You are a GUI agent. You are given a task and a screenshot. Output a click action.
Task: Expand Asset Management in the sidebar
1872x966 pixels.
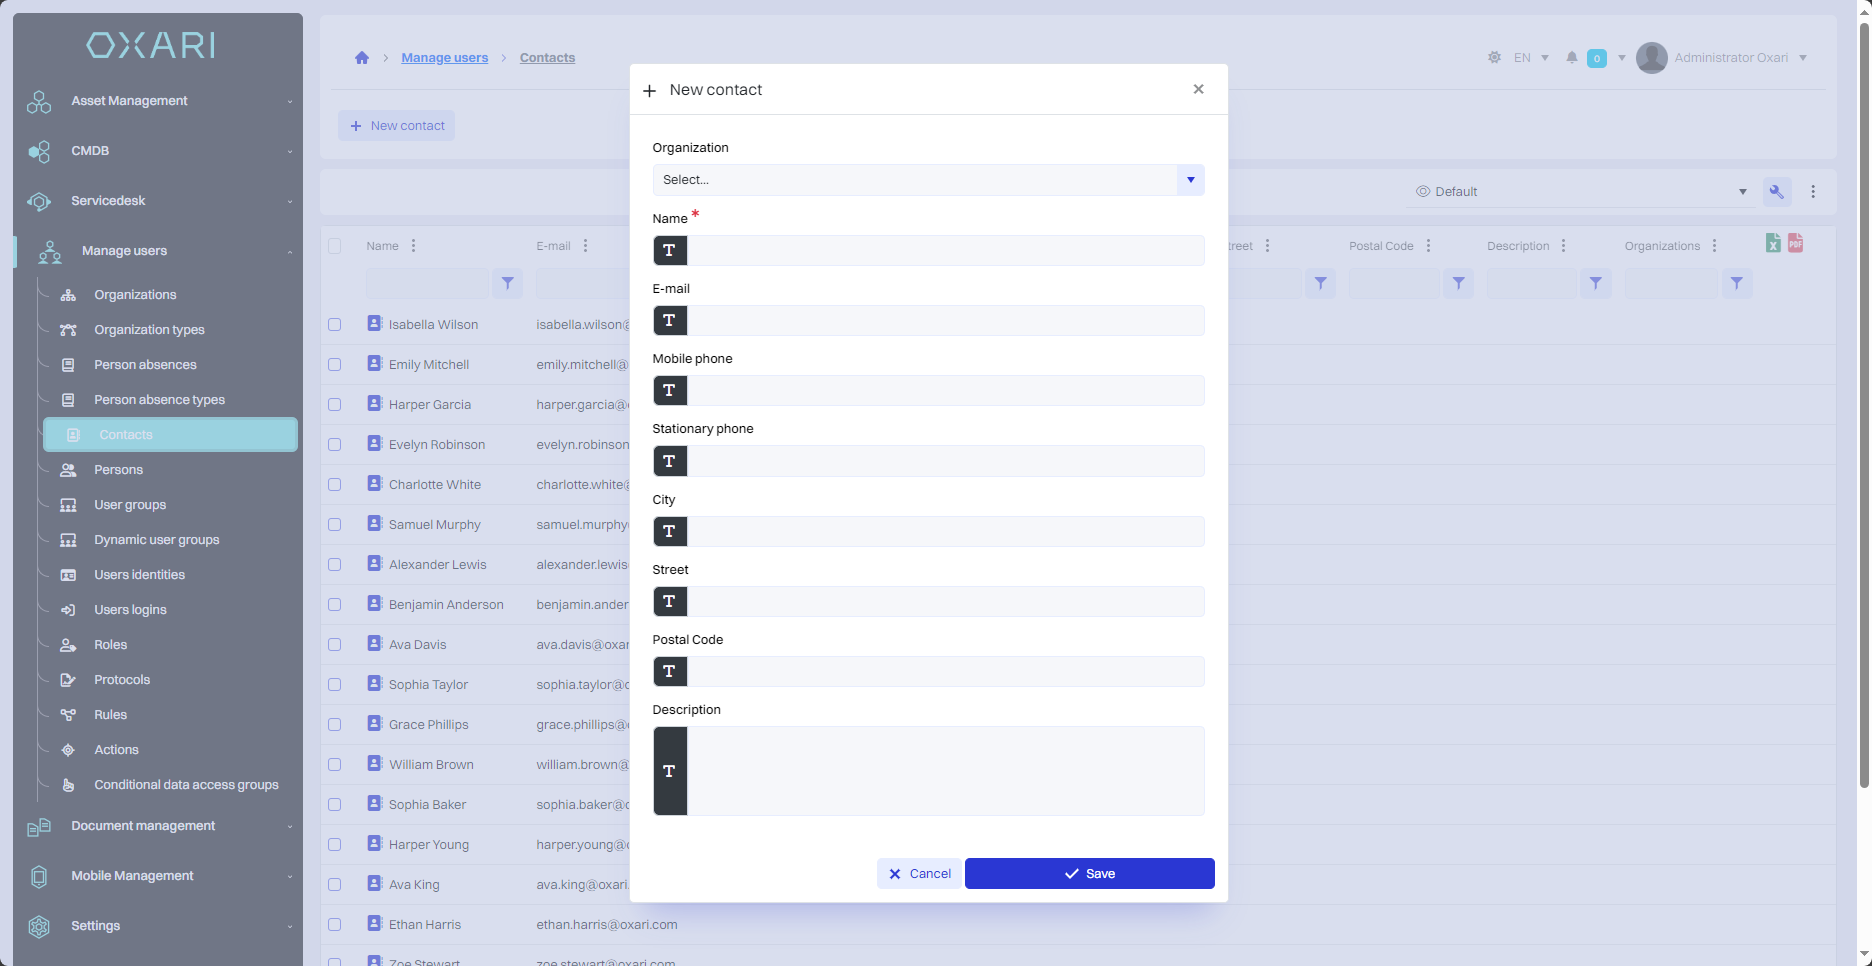click(x=158, y=101)
